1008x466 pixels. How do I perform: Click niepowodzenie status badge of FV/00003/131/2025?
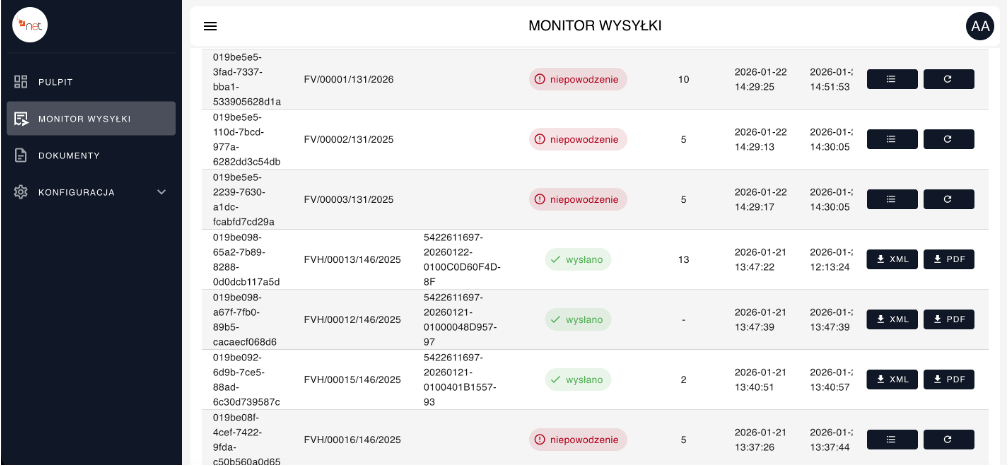(x=578, y=199)
